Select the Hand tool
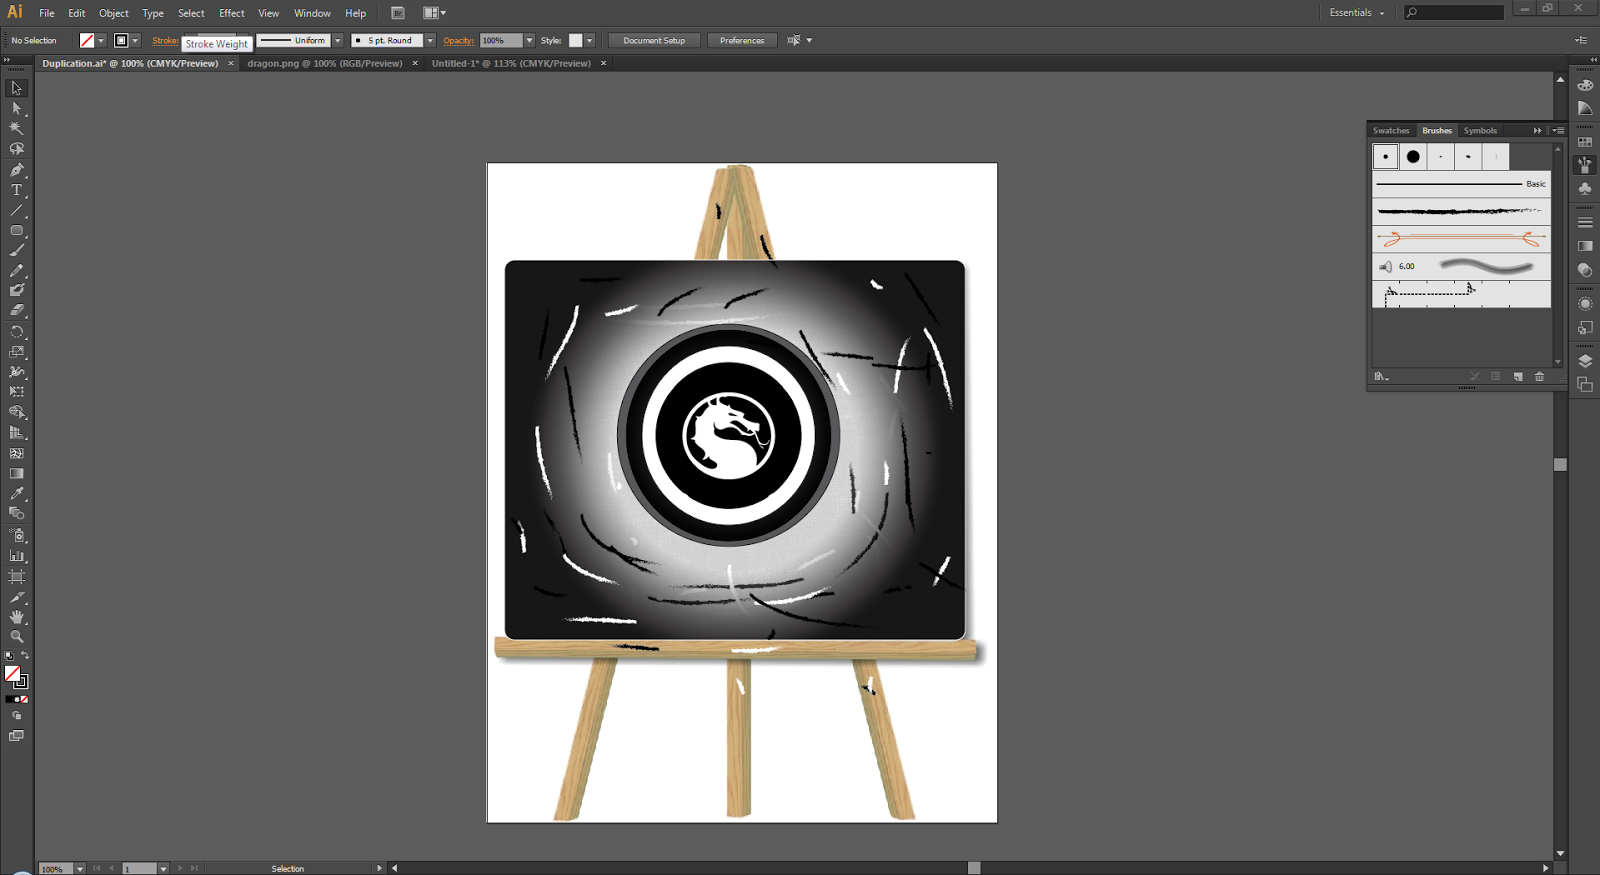This screenshot has width=1600, height=875. point(16,617)
